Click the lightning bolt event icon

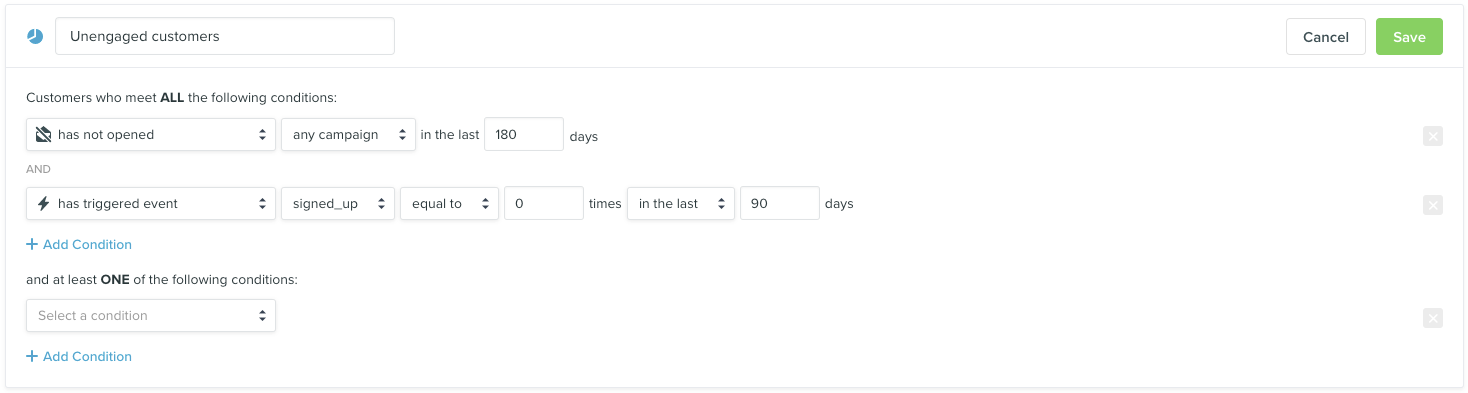tap(43, 203)
